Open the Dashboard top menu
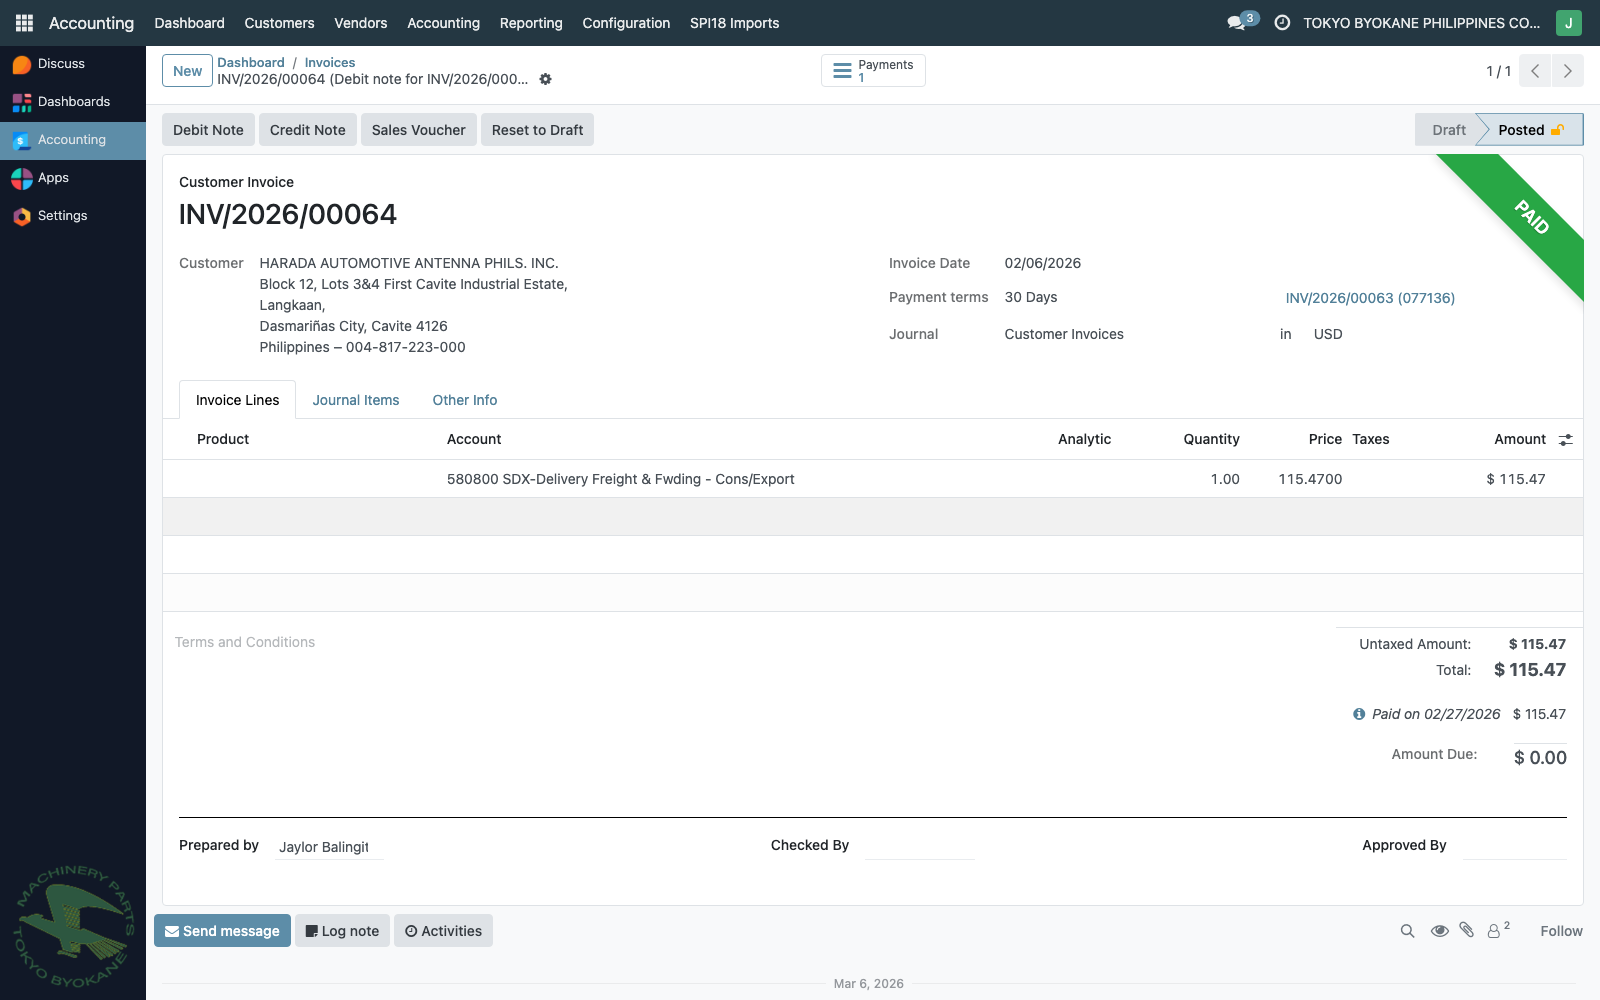 click(x=189, y=23)
